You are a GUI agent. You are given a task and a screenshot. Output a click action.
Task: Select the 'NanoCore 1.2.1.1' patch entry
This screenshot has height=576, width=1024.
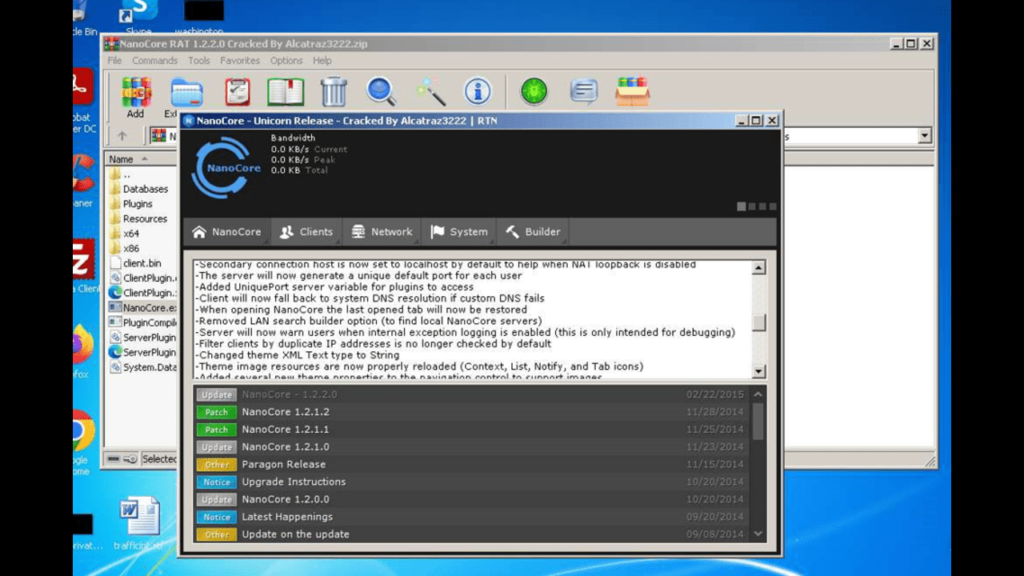point(472,430)
